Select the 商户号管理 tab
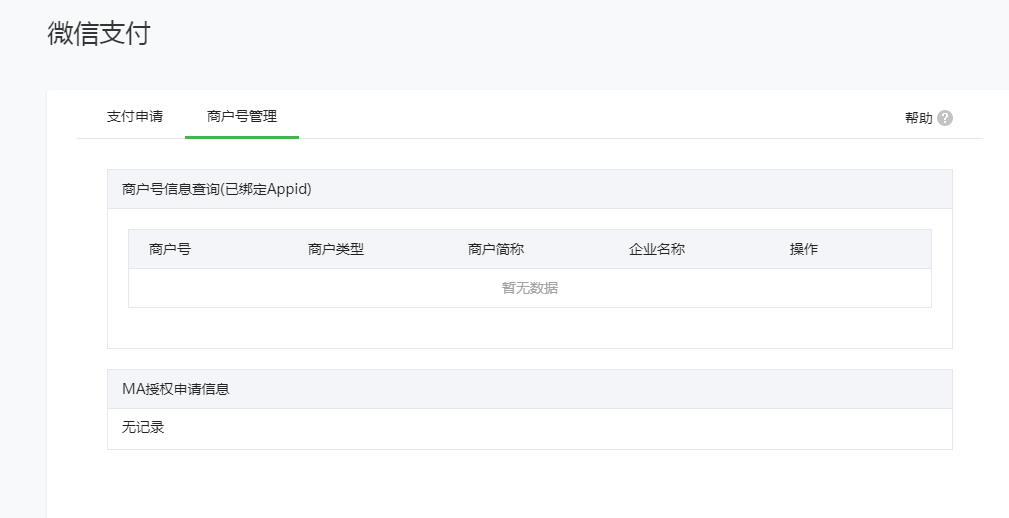This screenshot has width=1009, height=518. click(242, 116)
